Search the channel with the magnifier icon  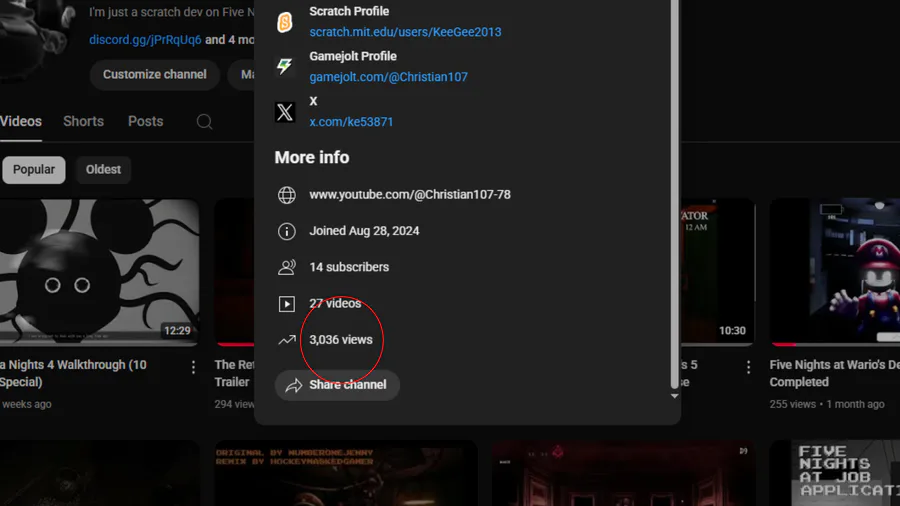(x=204, y=122)
